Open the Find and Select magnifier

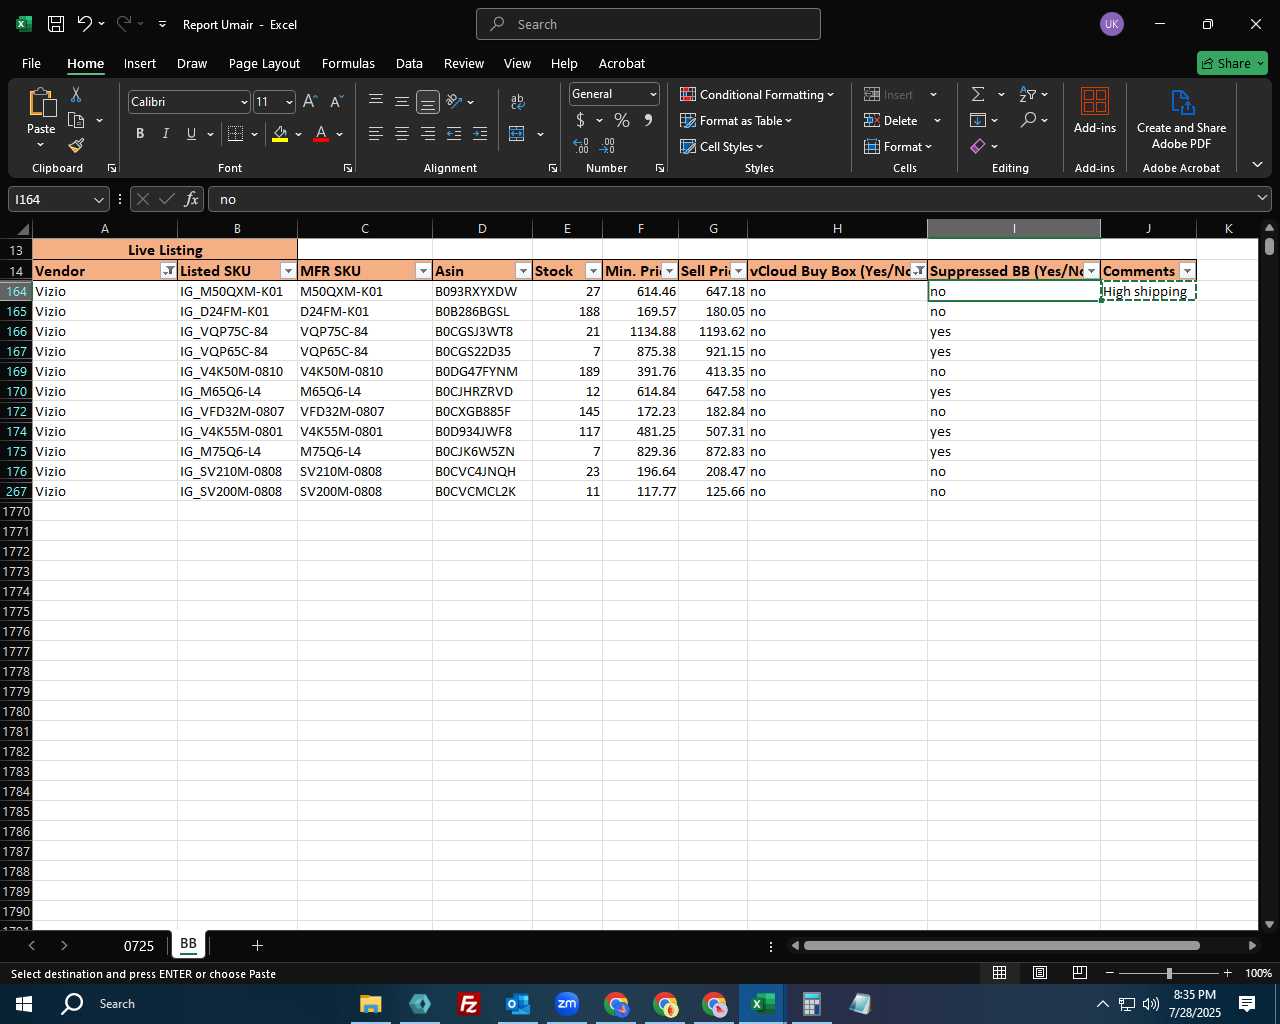click(1028, 120)
